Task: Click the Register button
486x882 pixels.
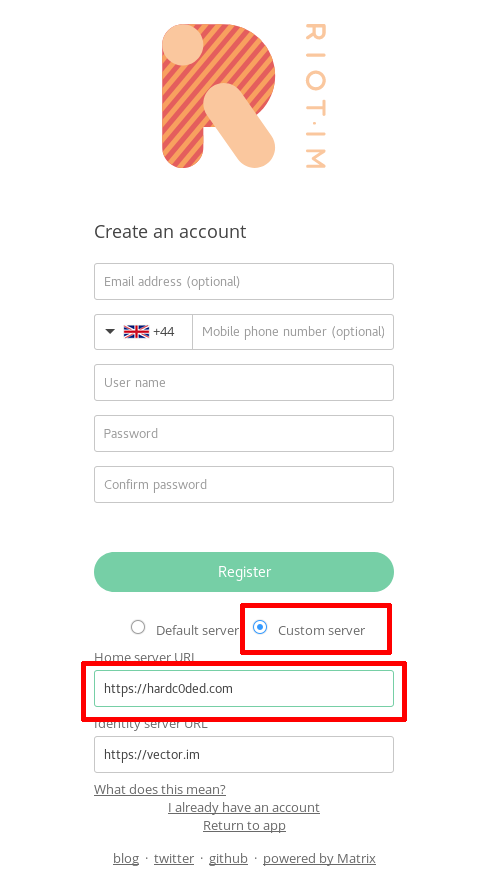Action: coord(244,572)
